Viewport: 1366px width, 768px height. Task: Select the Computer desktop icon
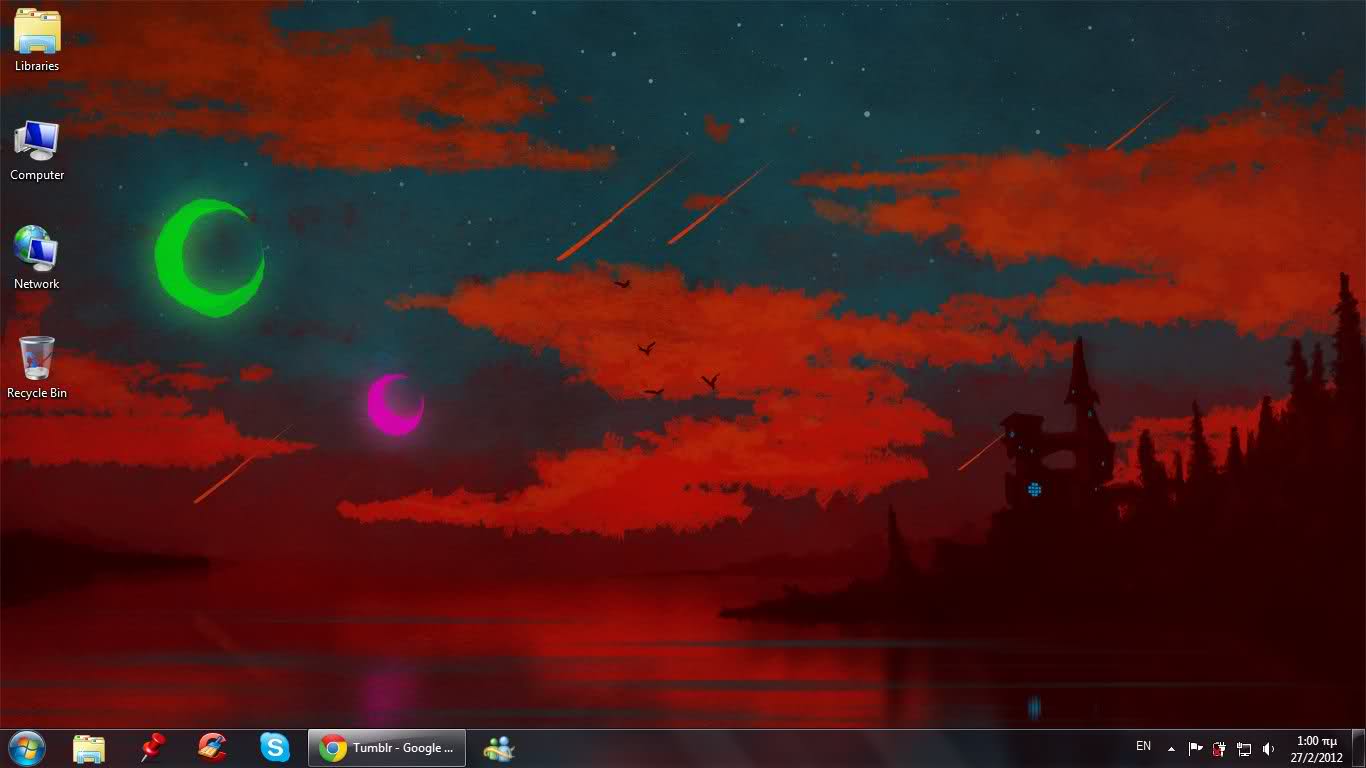click(37, 150)
